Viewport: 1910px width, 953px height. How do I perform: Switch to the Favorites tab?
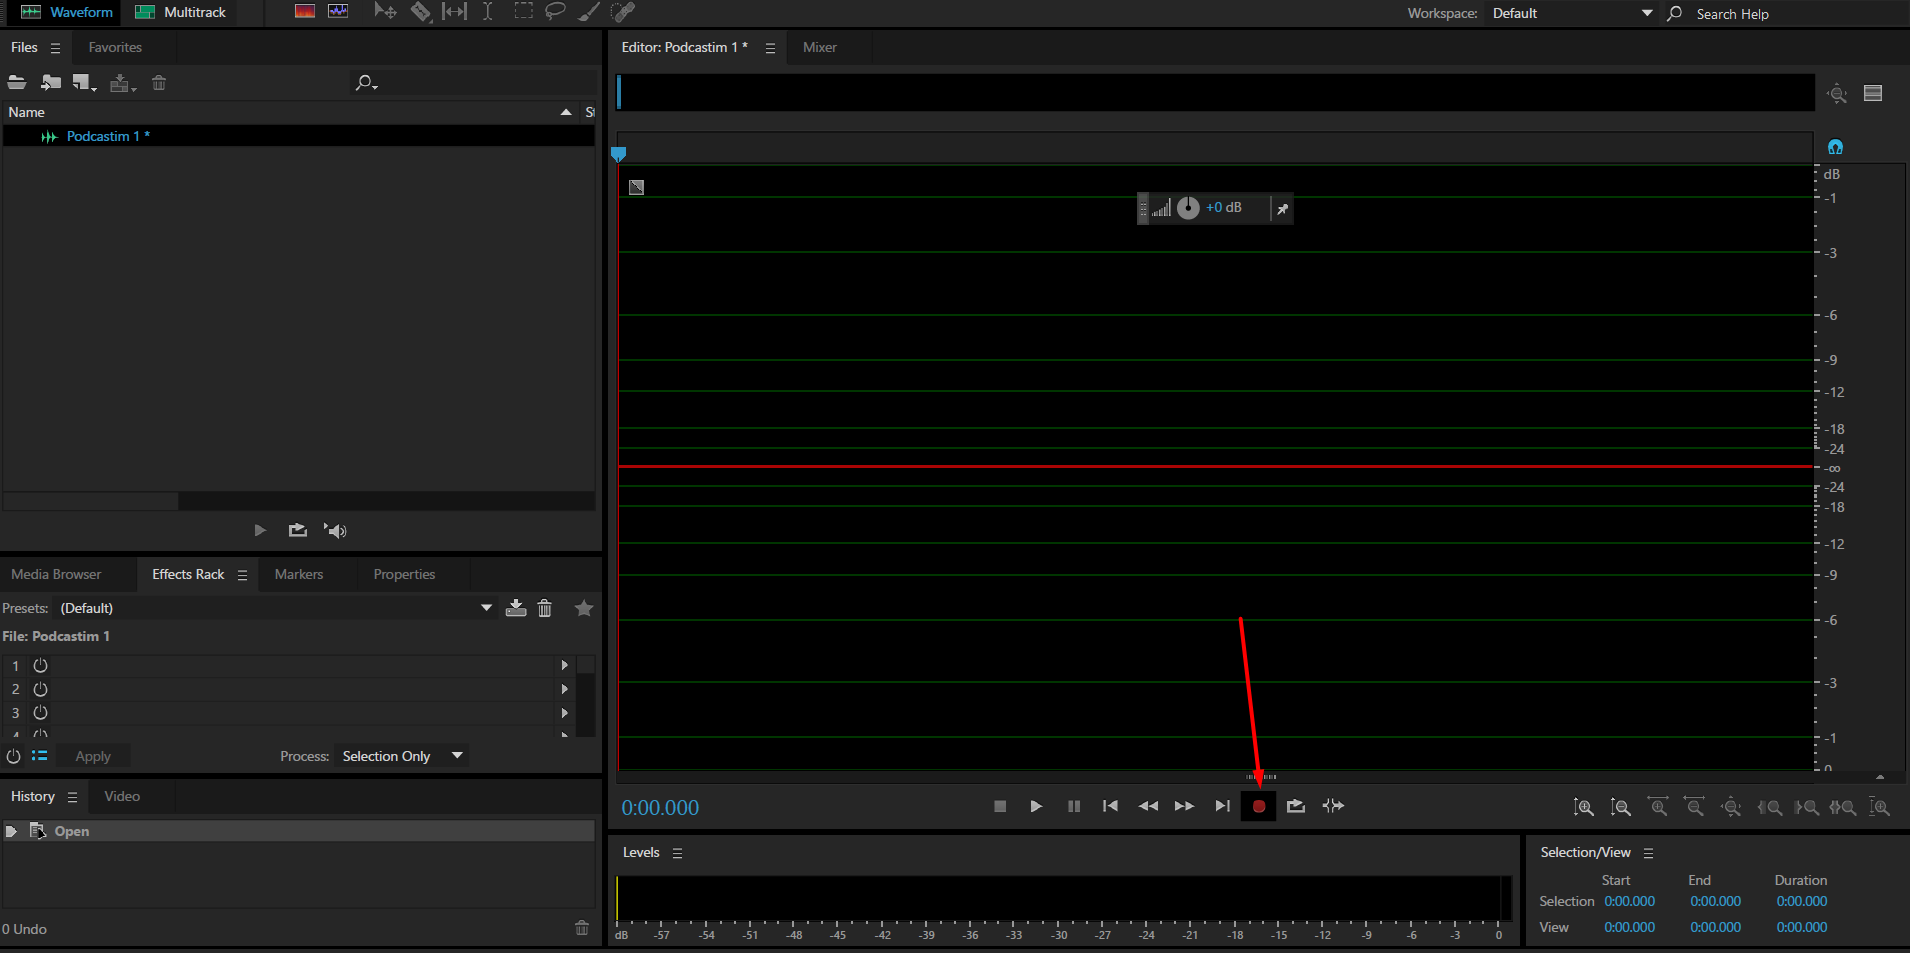click(x=115, y=47)
